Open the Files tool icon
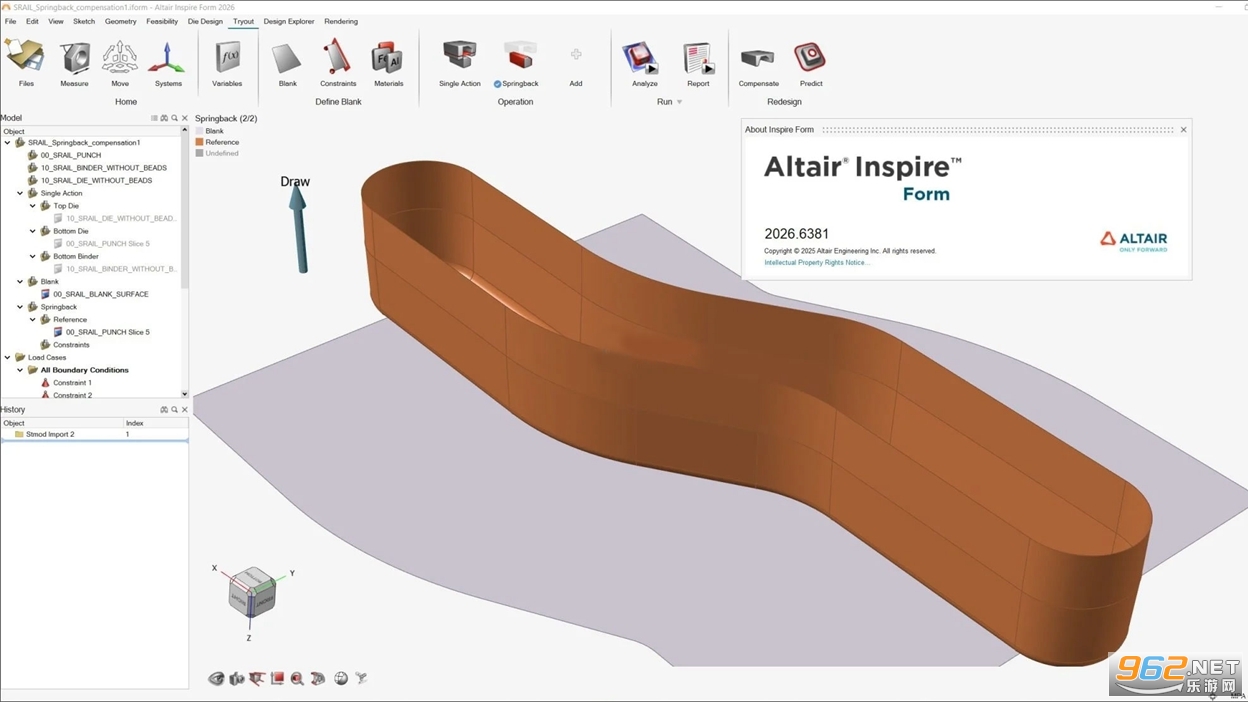 pos(26,57)
